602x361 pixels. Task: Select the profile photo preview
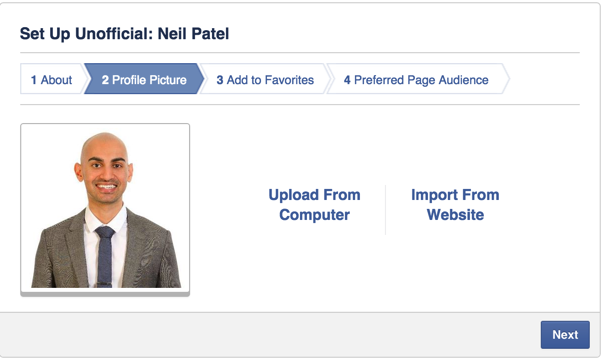(x=105, y=210)
